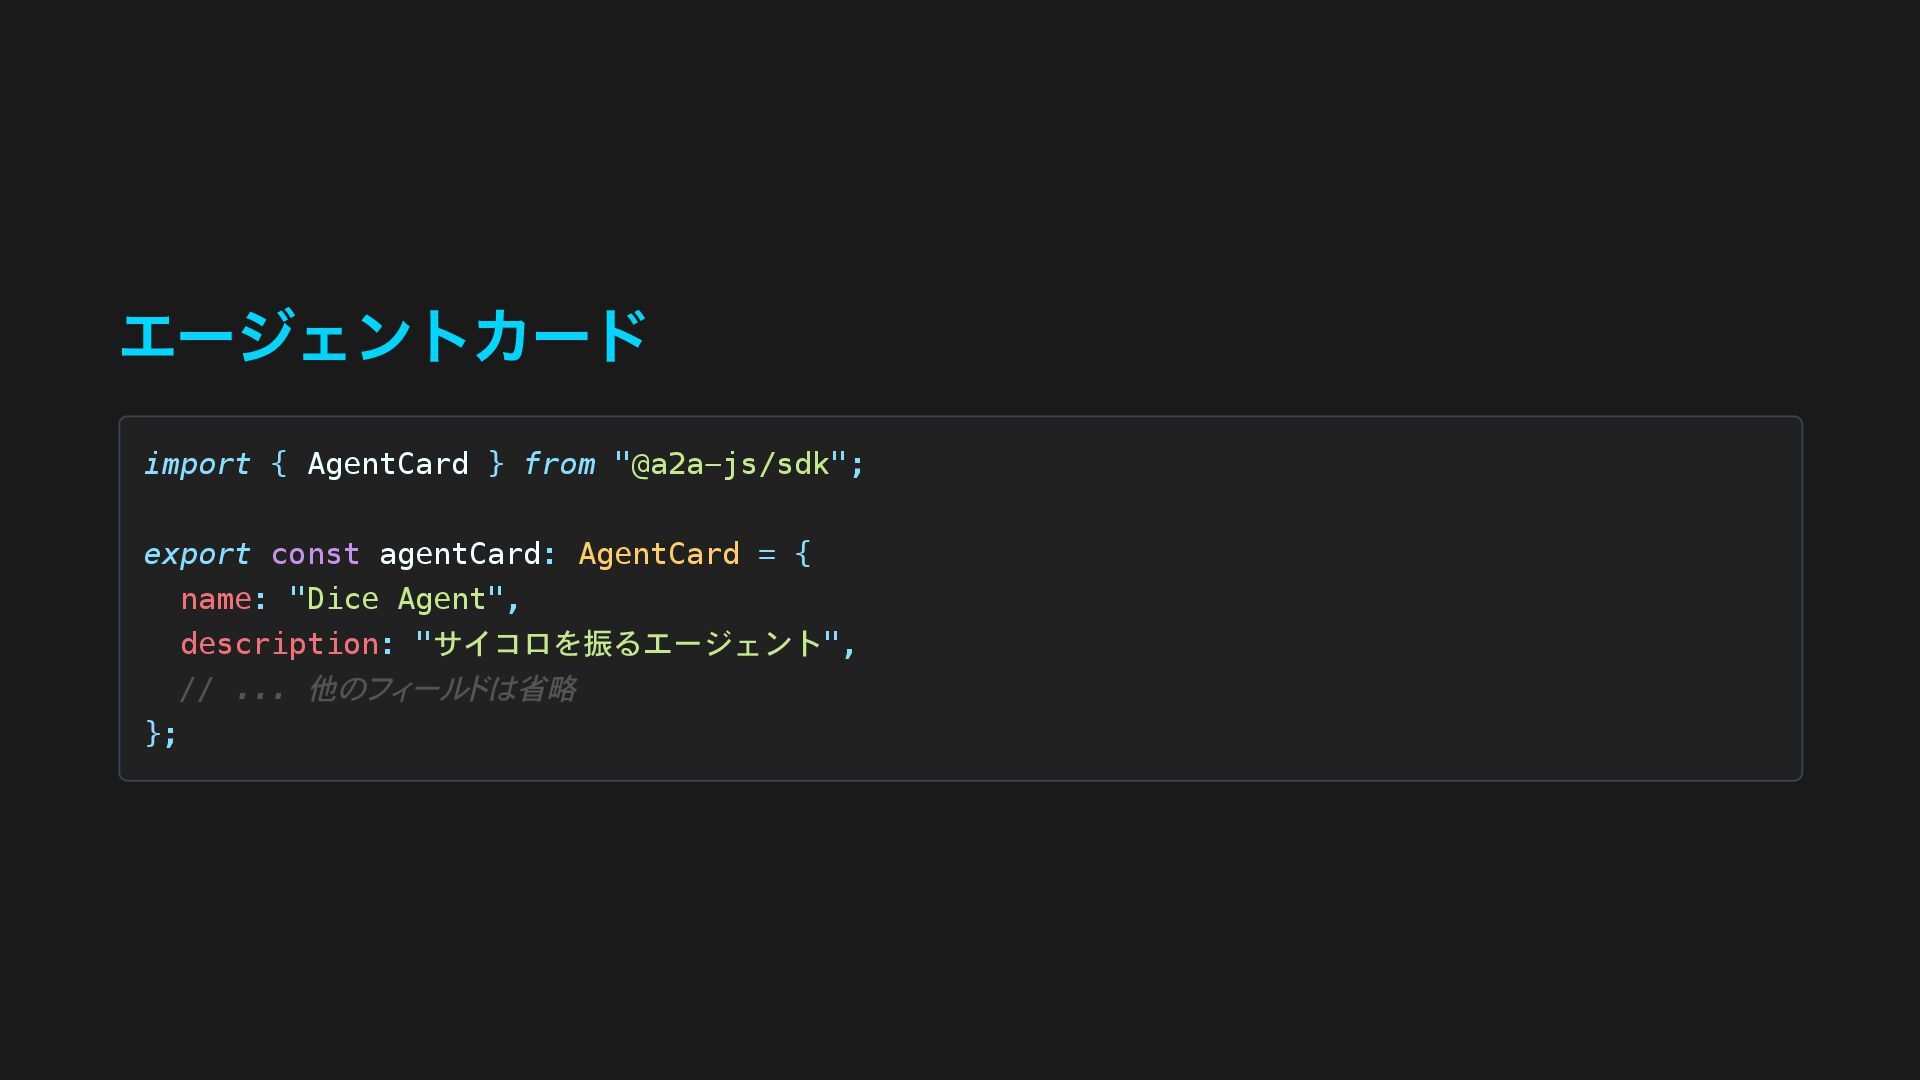Click the equals sign in the declaration

click(767, 554)
